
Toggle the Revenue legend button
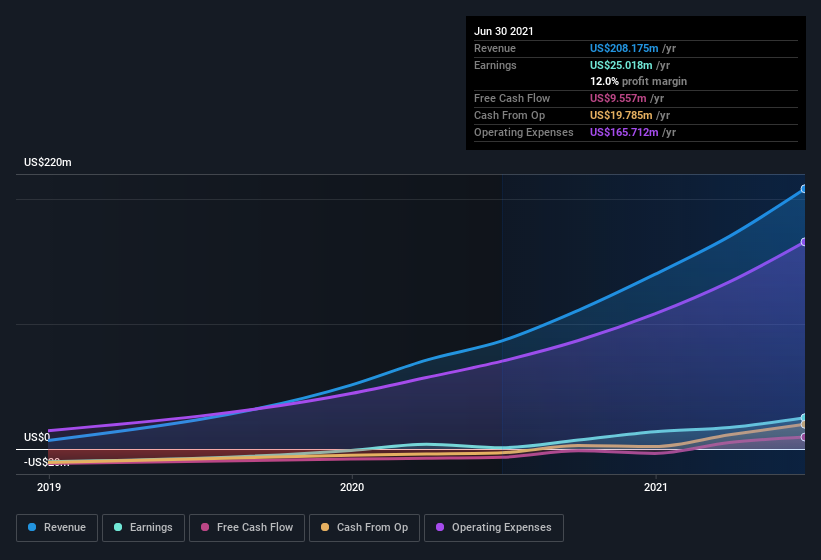(x=57, y=528)
